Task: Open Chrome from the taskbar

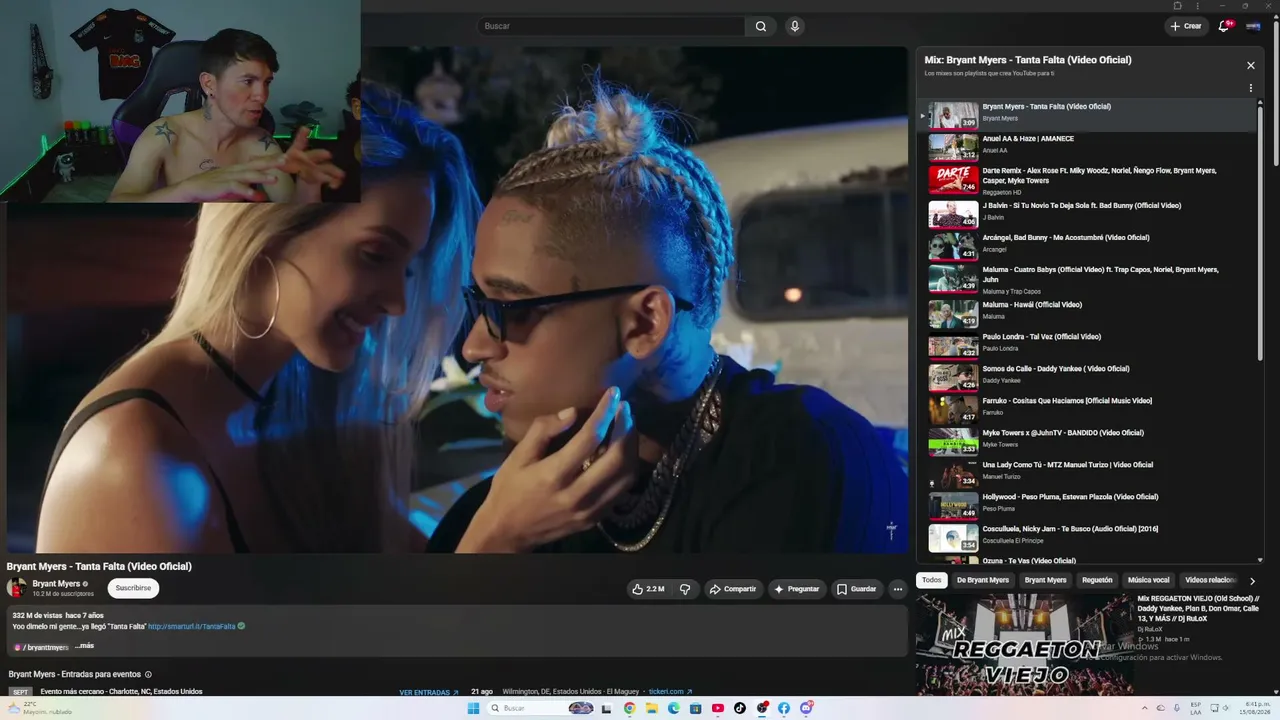Action: (629, 708)
